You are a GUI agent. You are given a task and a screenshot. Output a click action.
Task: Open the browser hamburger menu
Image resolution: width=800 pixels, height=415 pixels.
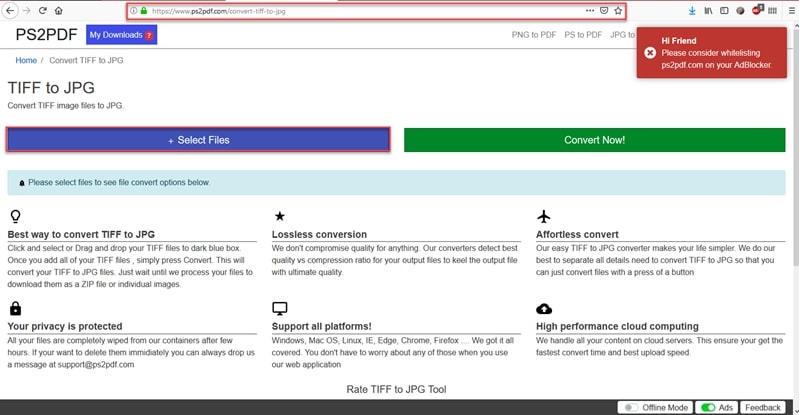pos(790,10)
